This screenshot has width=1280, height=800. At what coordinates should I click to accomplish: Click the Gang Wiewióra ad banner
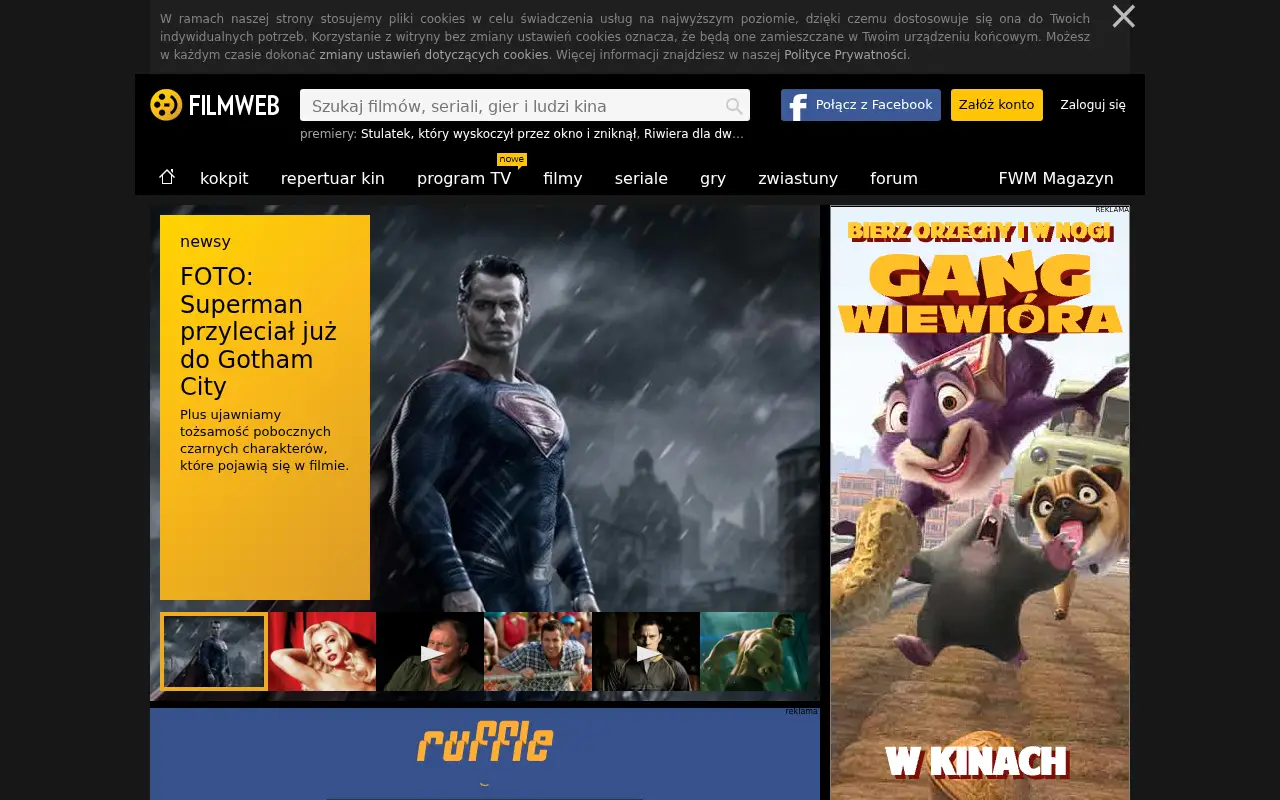(x=980, y=502)
